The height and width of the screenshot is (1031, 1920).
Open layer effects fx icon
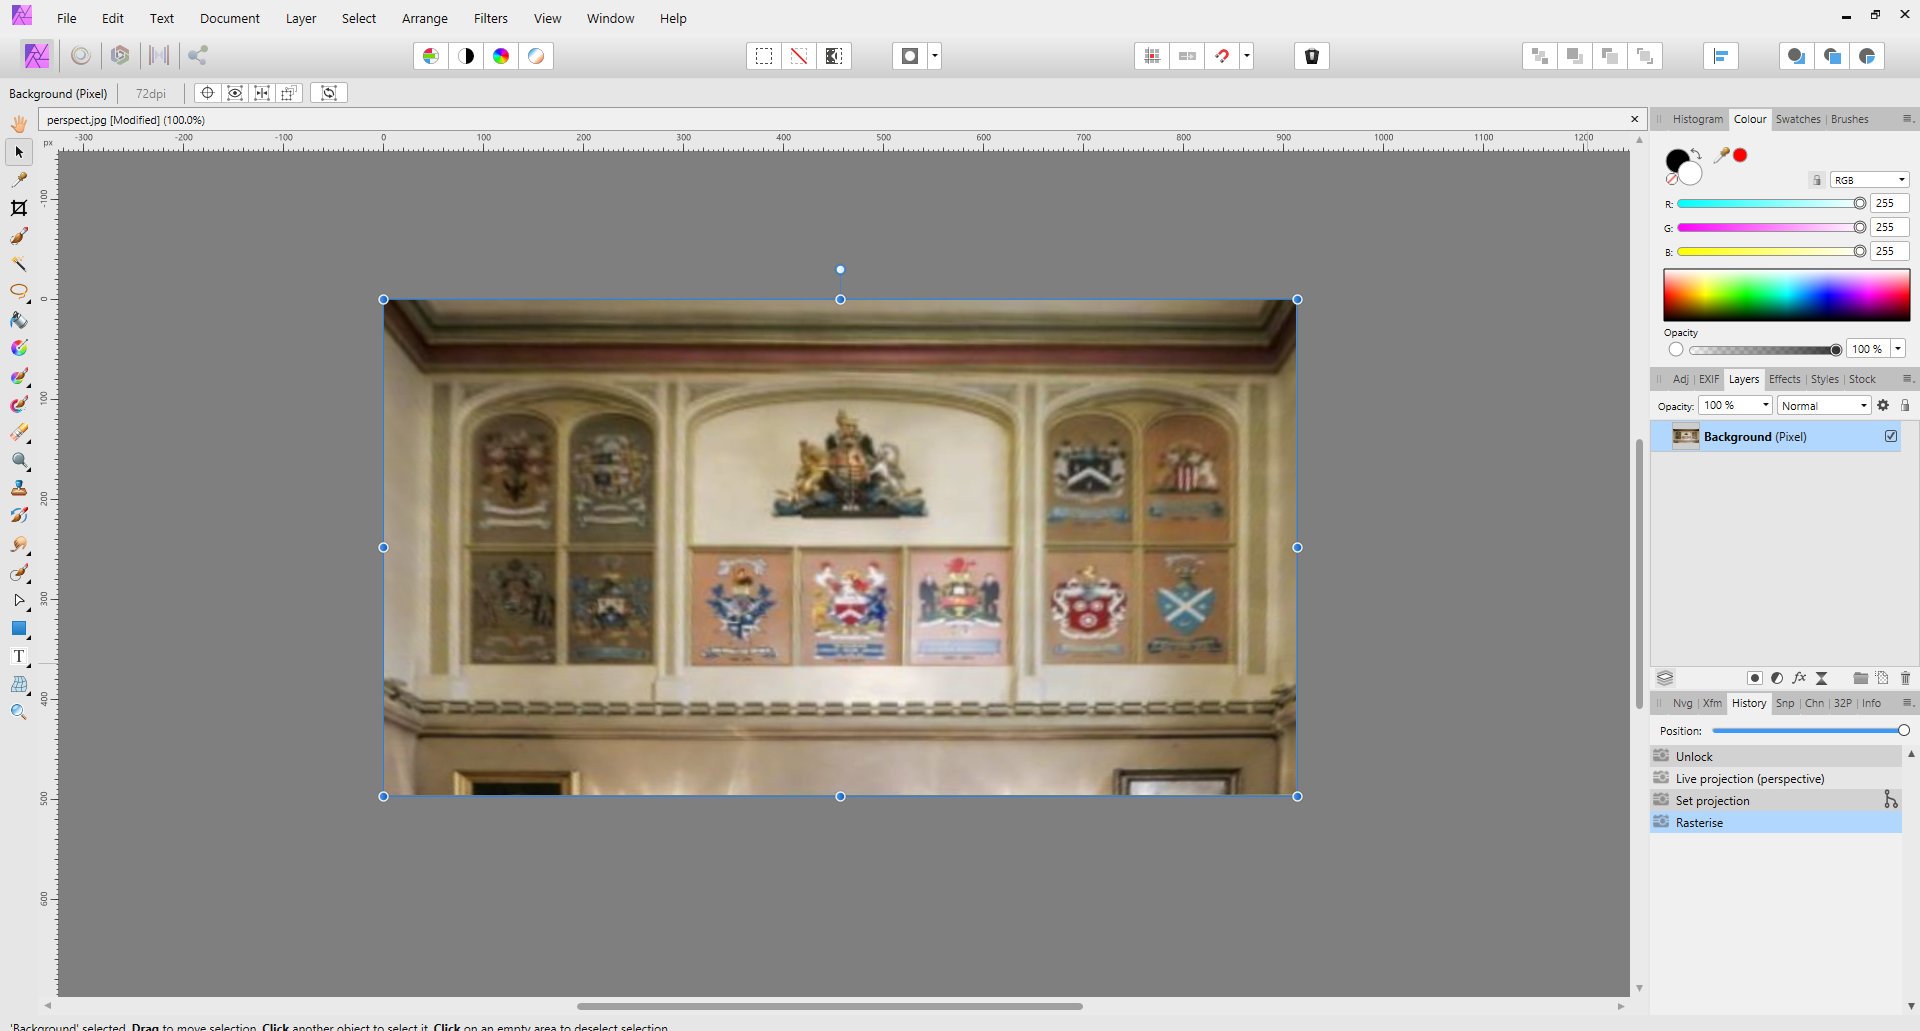[x=1799, y=678]
